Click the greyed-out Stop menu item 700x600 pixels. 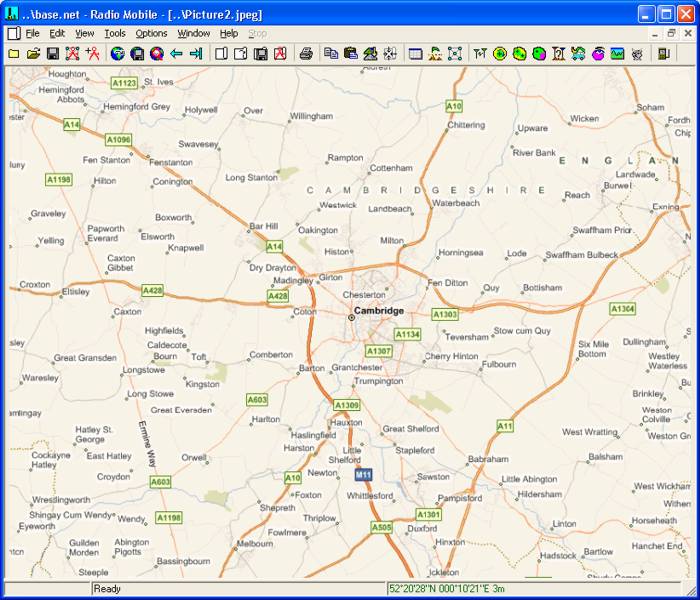(257, 33)
